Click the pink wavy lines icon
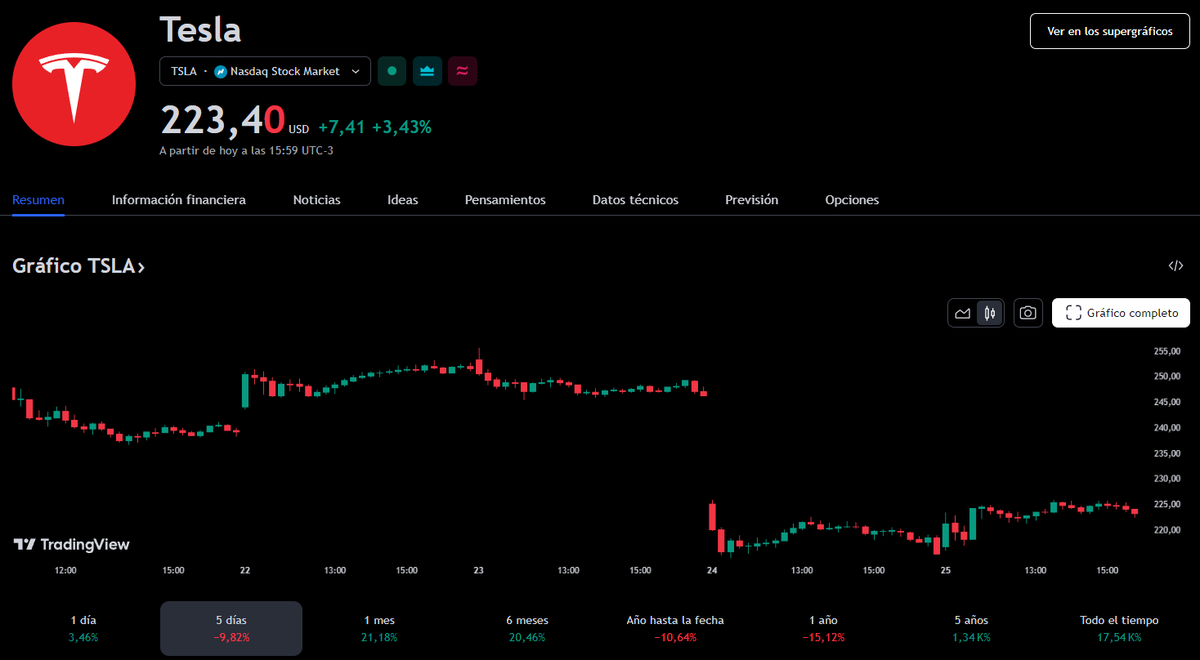This screenshot has height=660, width=1200. pyautogui.click(x=462, y=71)
